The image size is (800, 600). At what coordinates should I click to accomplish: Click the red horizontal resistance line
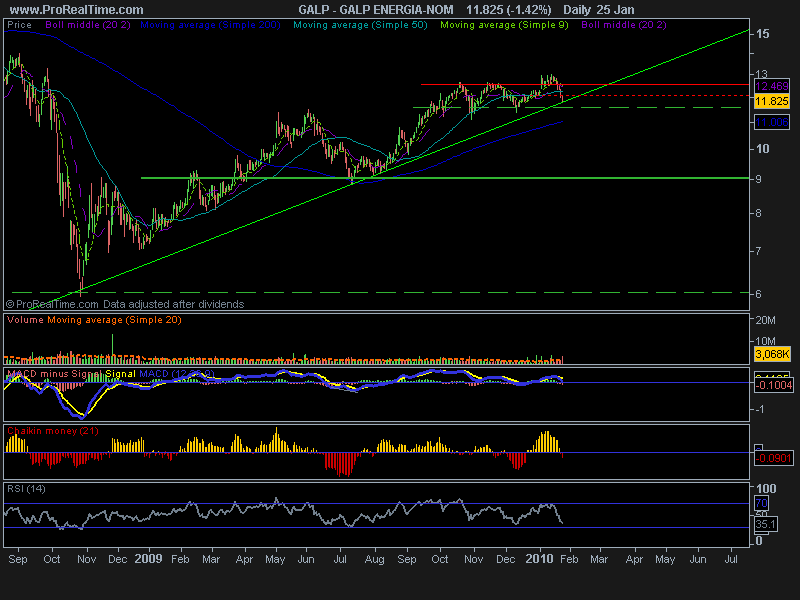coord(585,84)
